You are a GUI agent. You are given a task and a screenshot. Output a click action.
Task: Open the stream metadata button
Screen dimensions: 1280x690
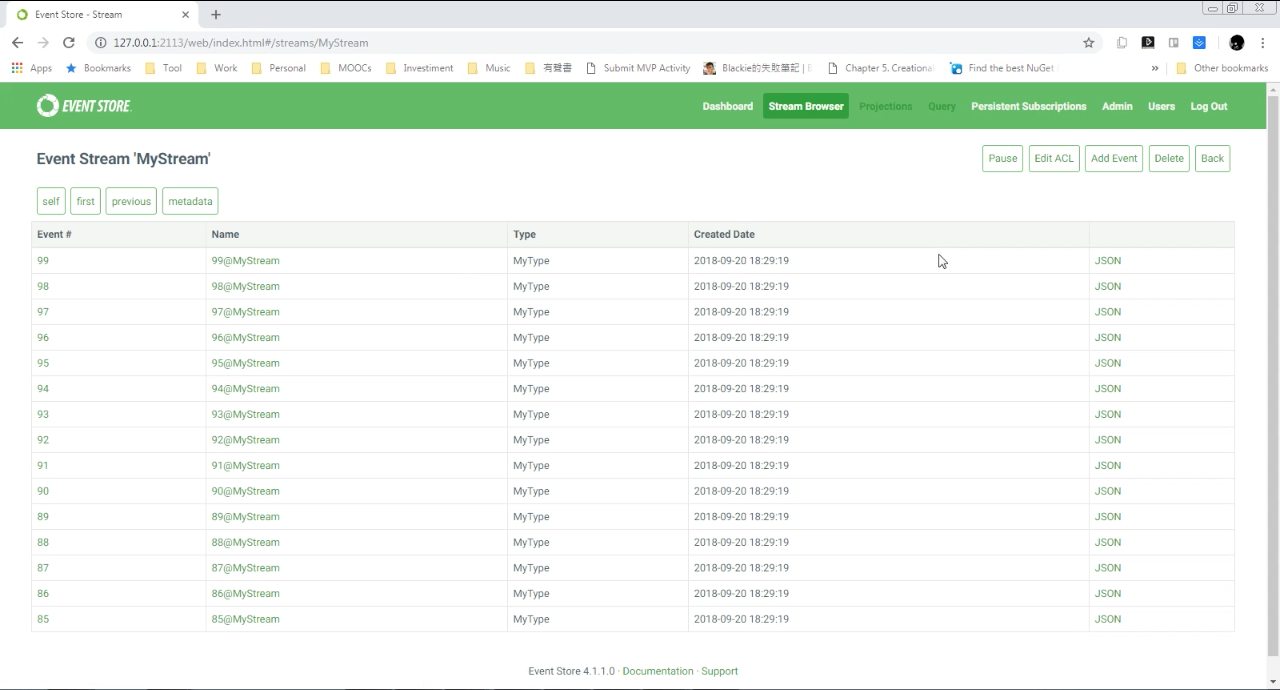[x=190, y=201]
